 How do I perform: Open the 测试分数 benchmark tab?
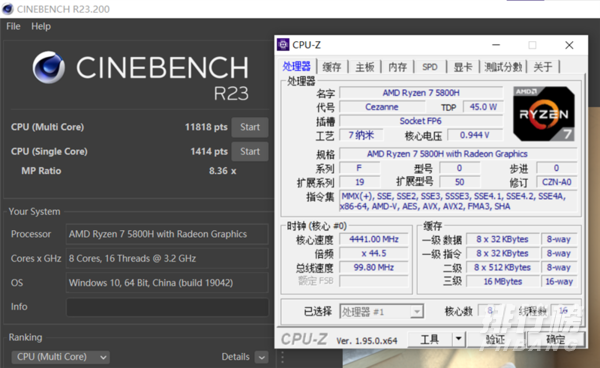click(503, 67)
